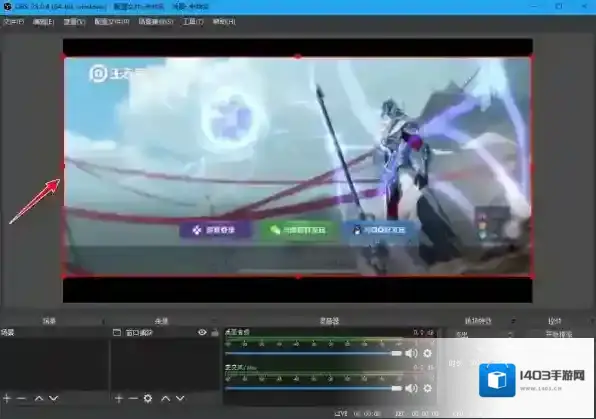Hide the 窗口捕获 source using its eye icon
The height and width of the screenshot is (419, 596).
(x=202, y=332)
